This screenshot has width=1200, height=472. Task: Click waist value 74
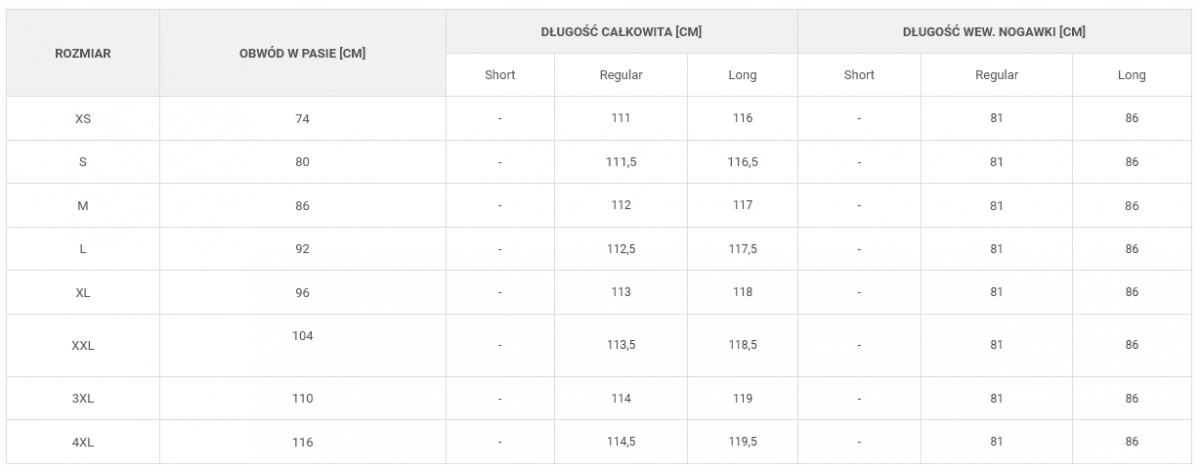coord(302,118)
